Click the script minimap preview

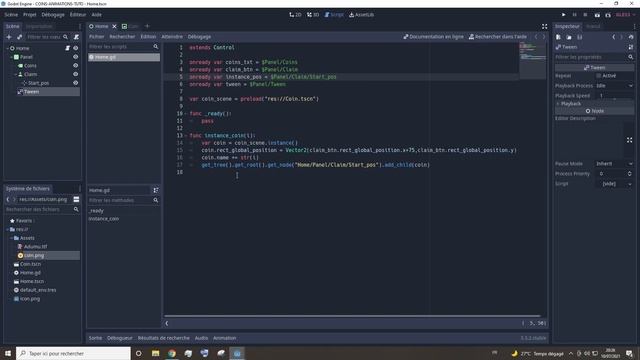[x=533, y=61]
